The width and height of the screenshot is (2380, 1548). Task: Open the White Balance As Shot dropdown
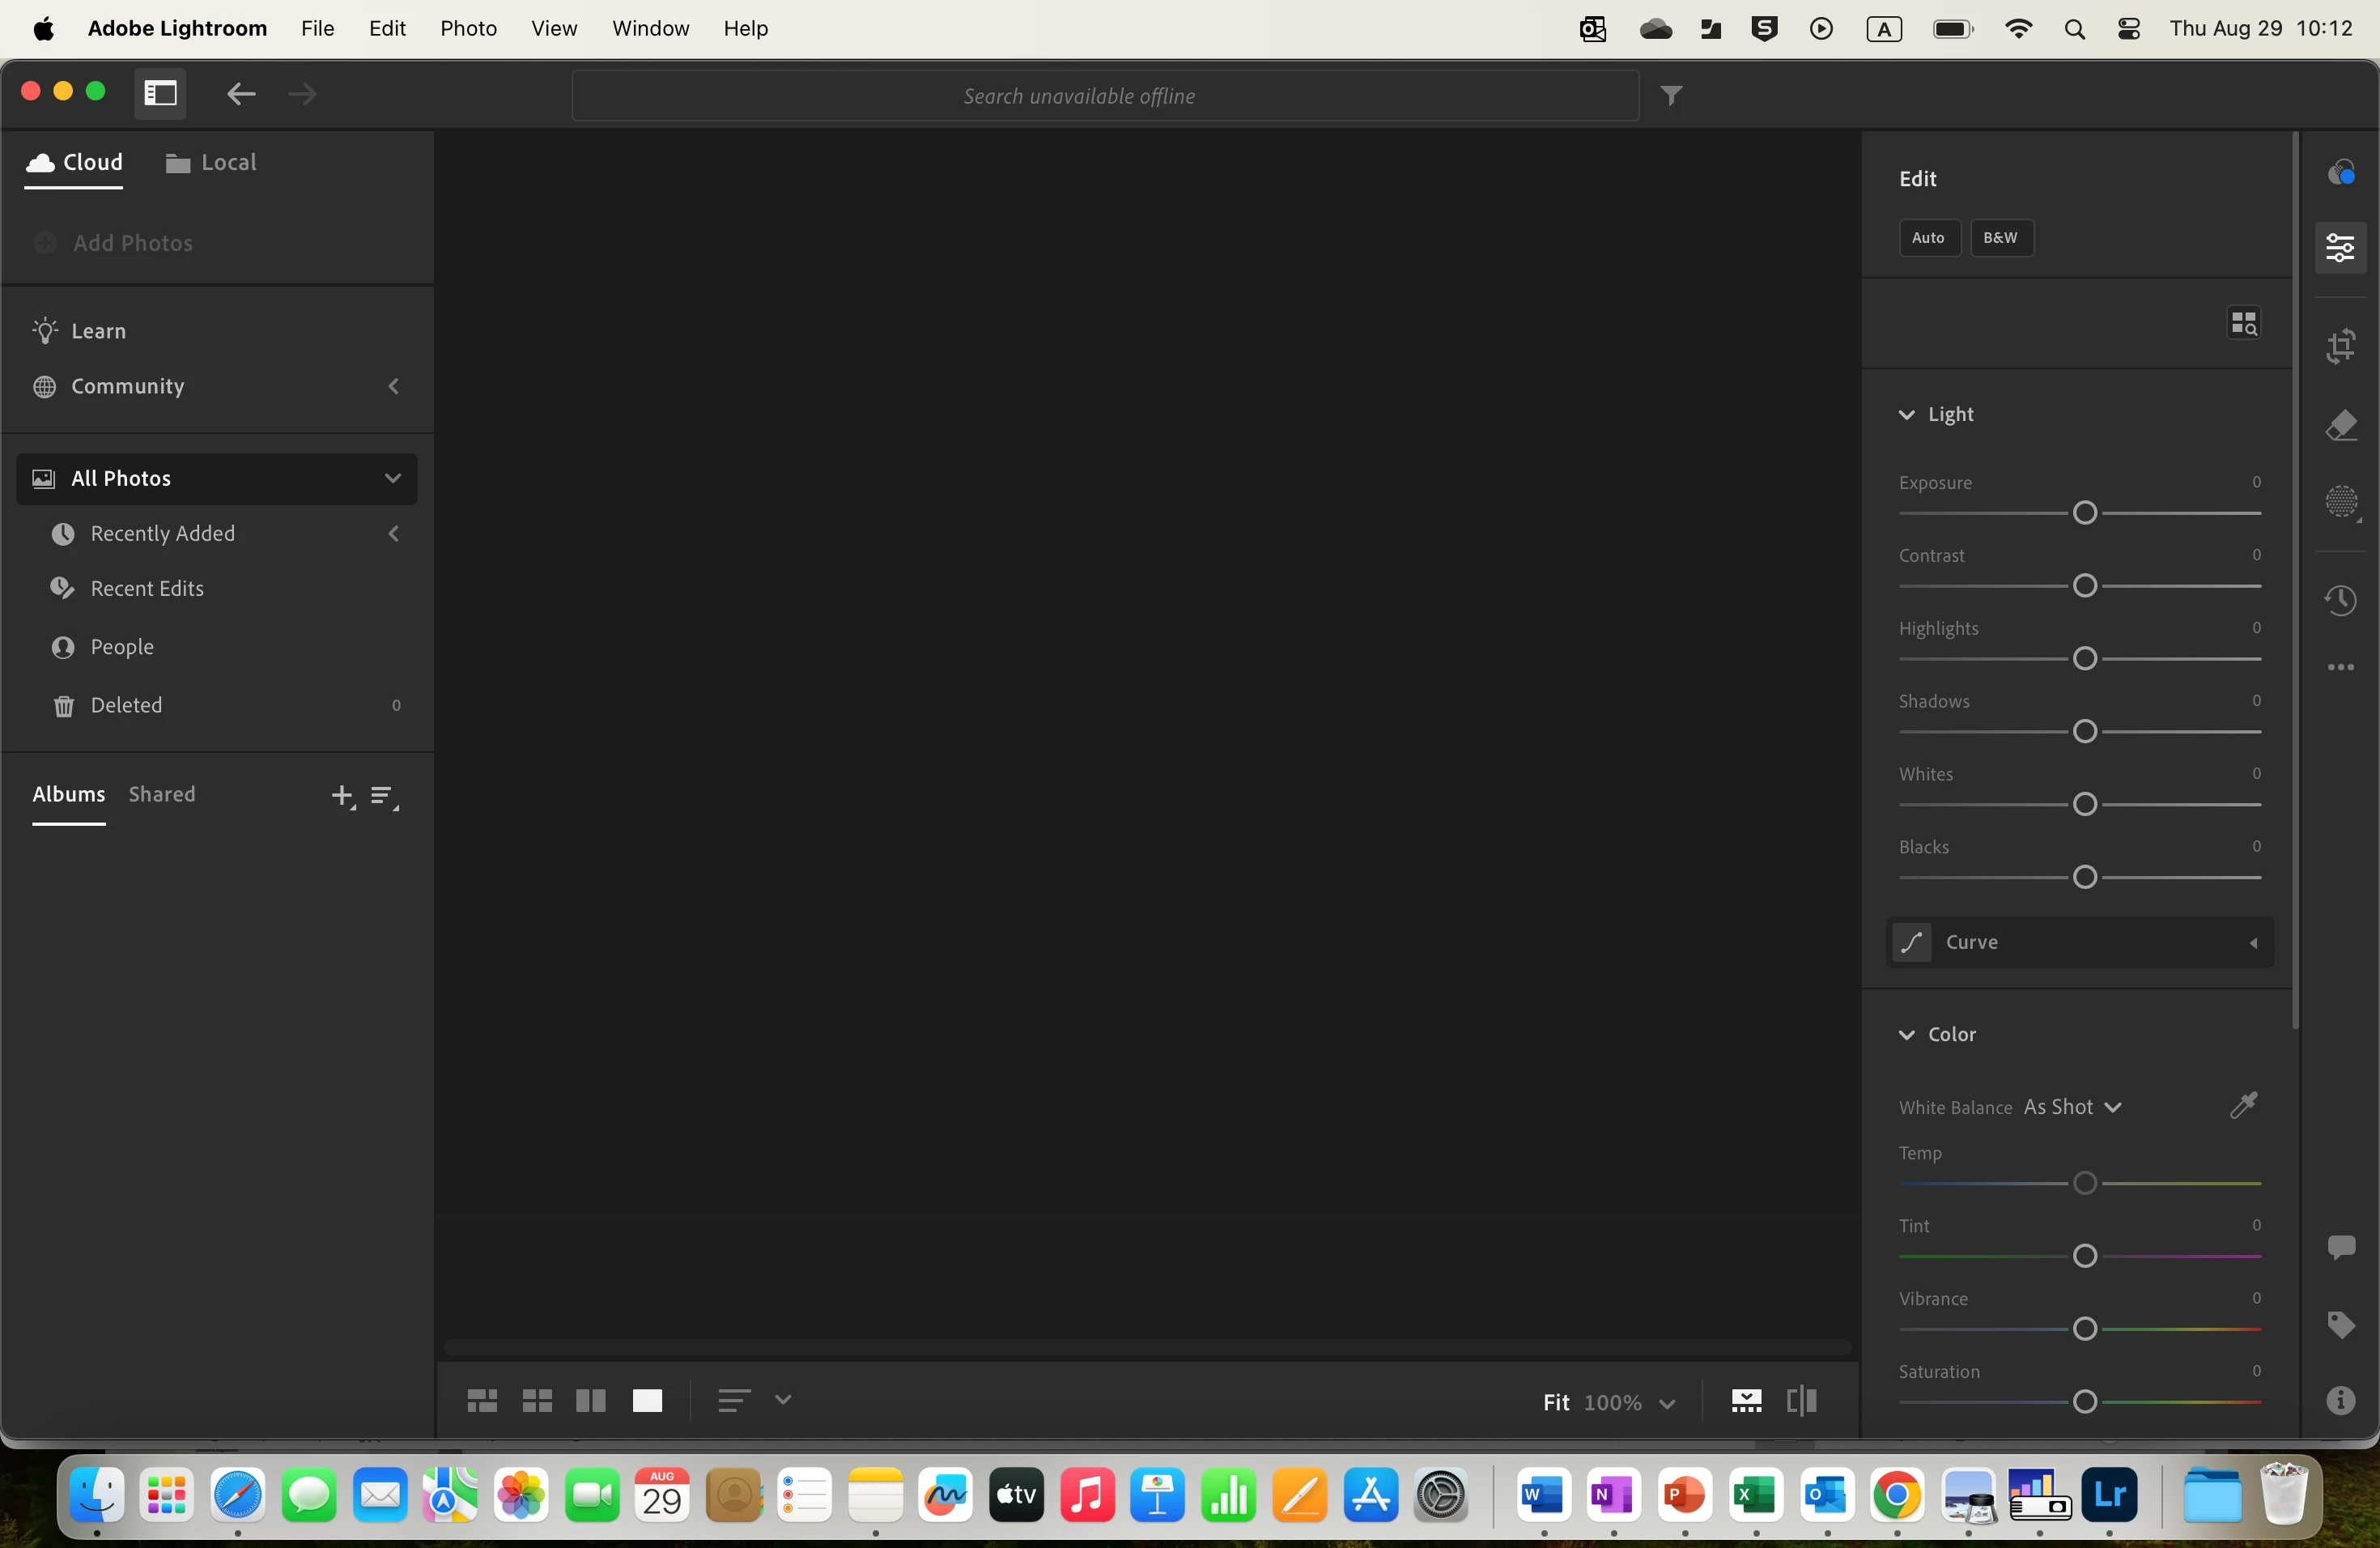tap(2072, 1107)
